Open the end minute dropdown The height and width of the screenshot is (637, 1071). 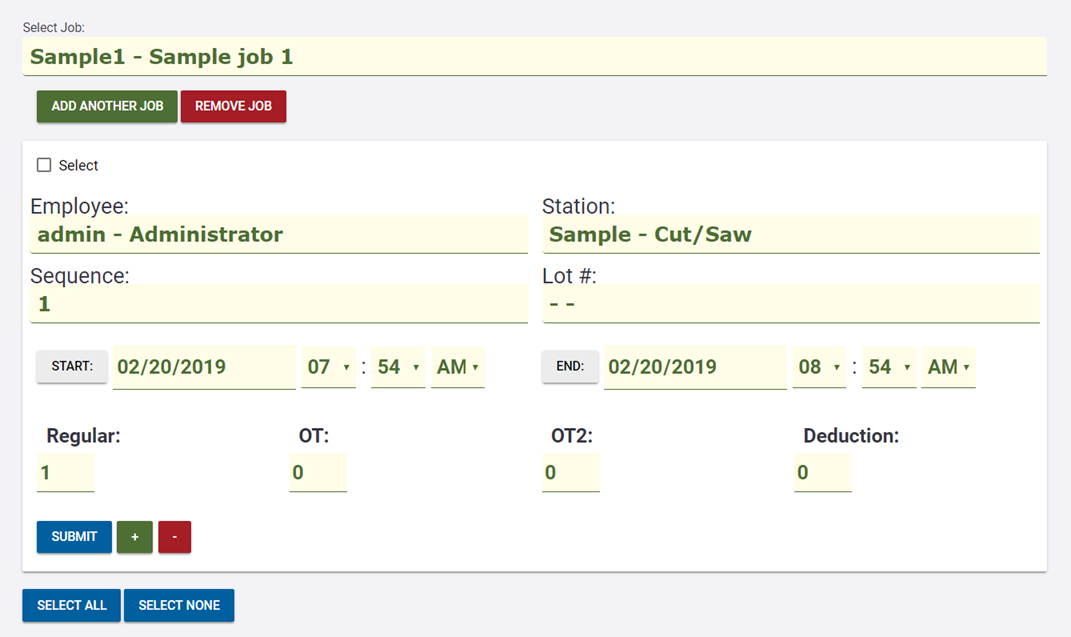click(x=889, y=367)
